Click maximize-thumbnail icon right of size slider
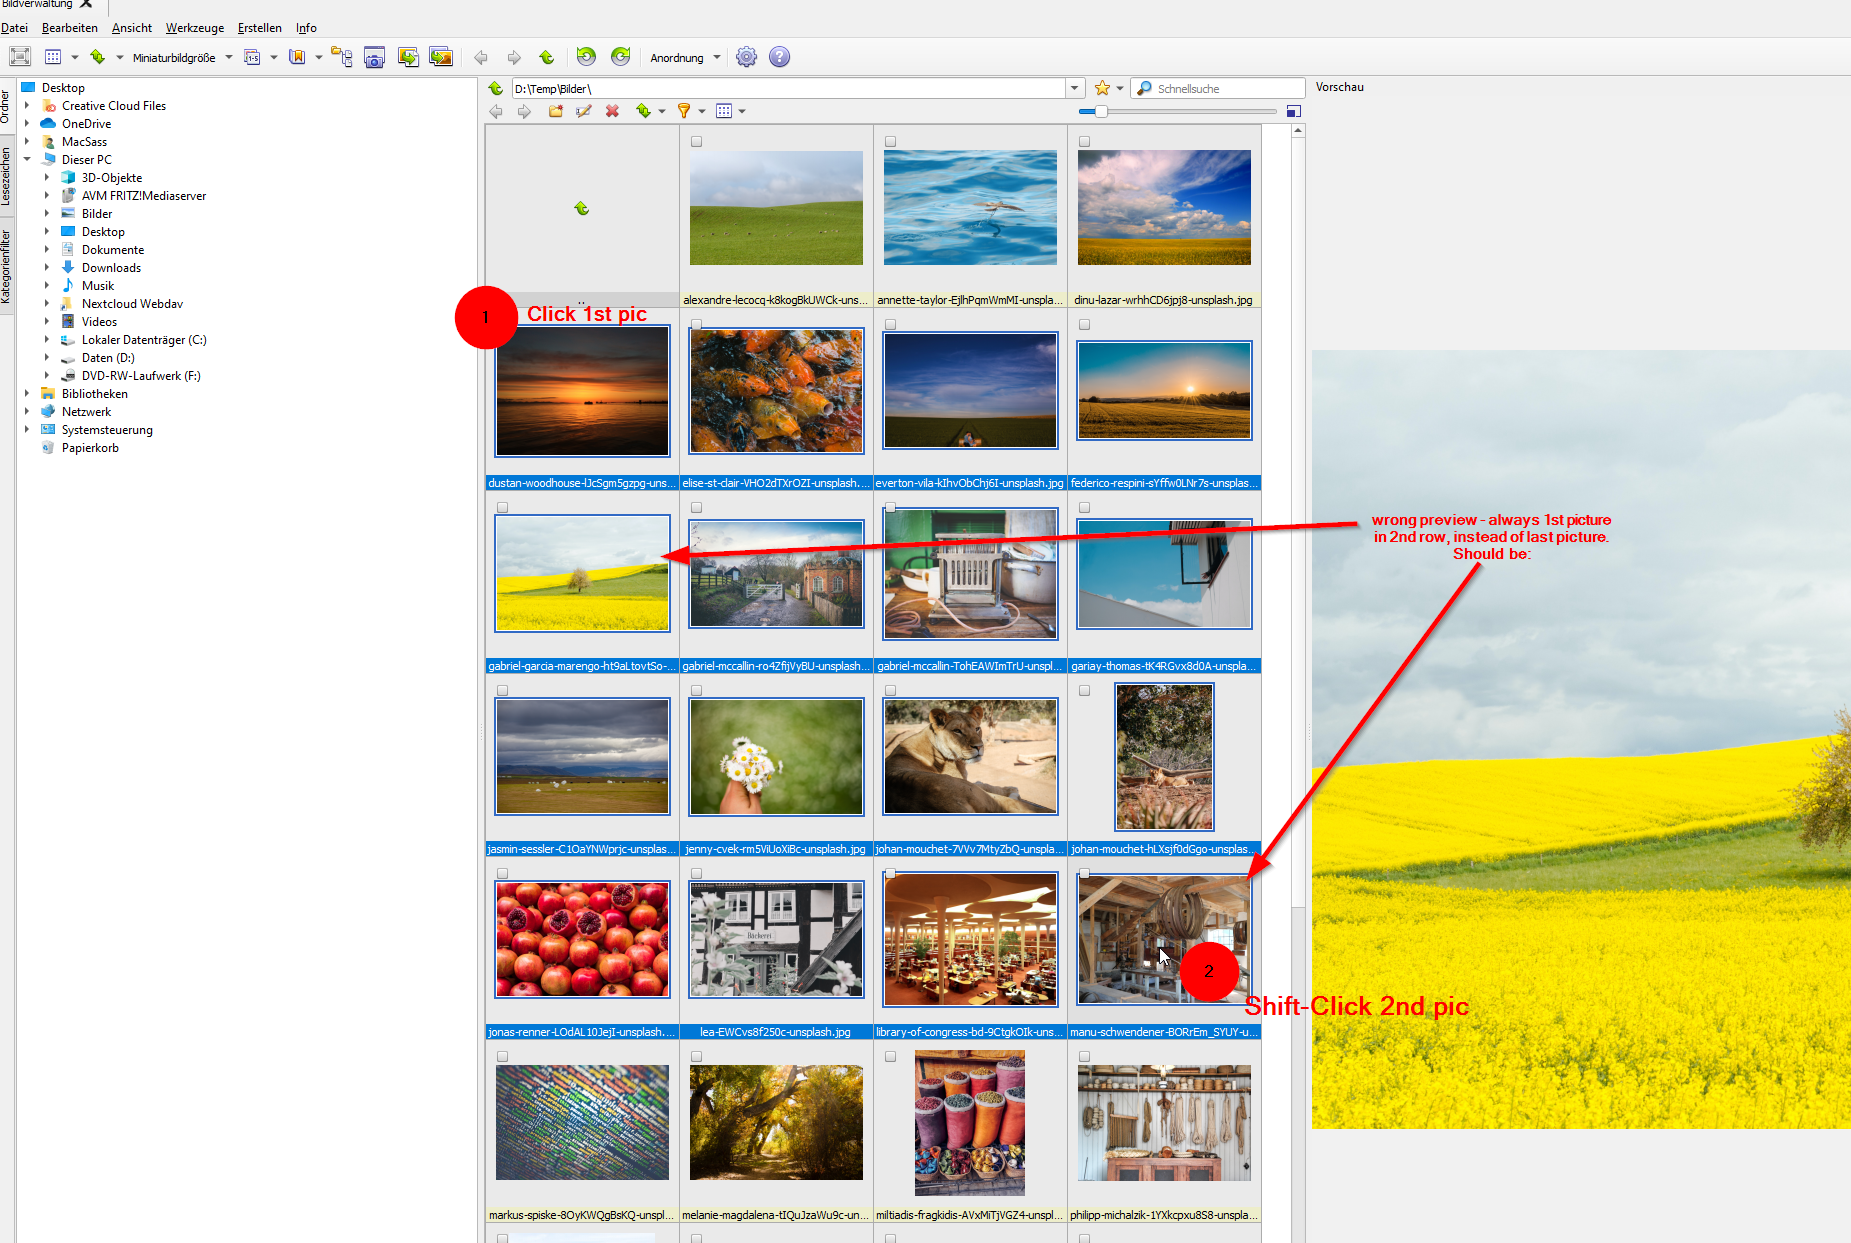Image resolution: width=1851 pixels, height=1243 pixels. coord(1294,111)
